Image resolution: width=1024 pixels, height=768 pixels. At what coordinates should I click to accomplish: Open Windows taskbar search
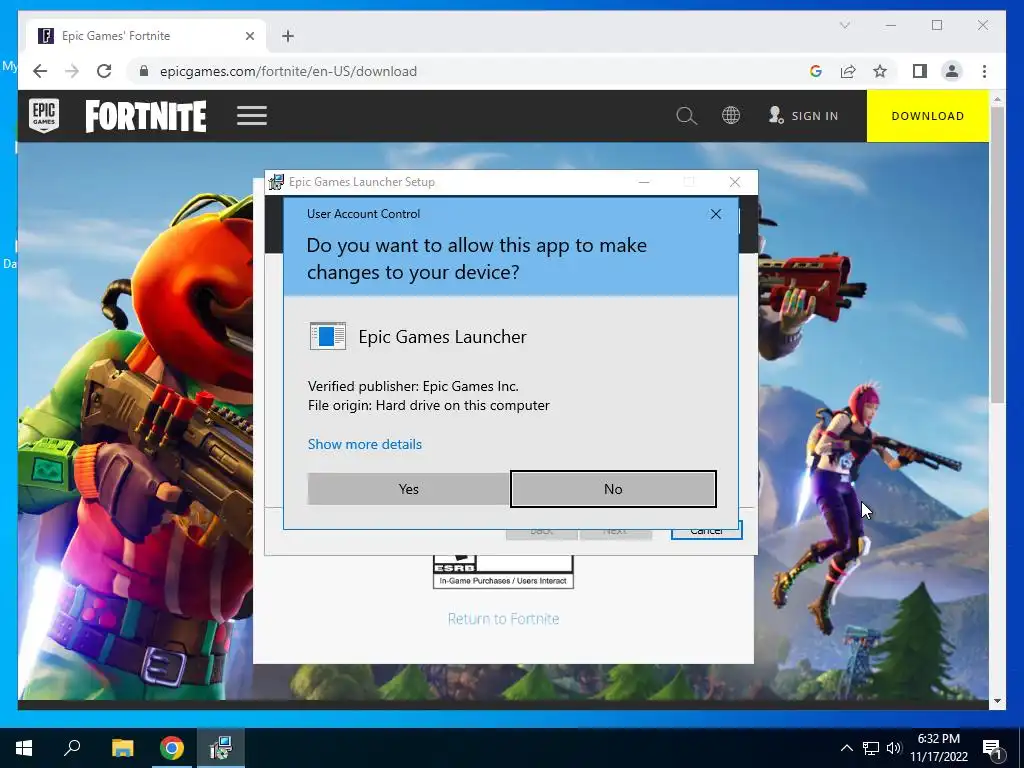pos(72,748)
